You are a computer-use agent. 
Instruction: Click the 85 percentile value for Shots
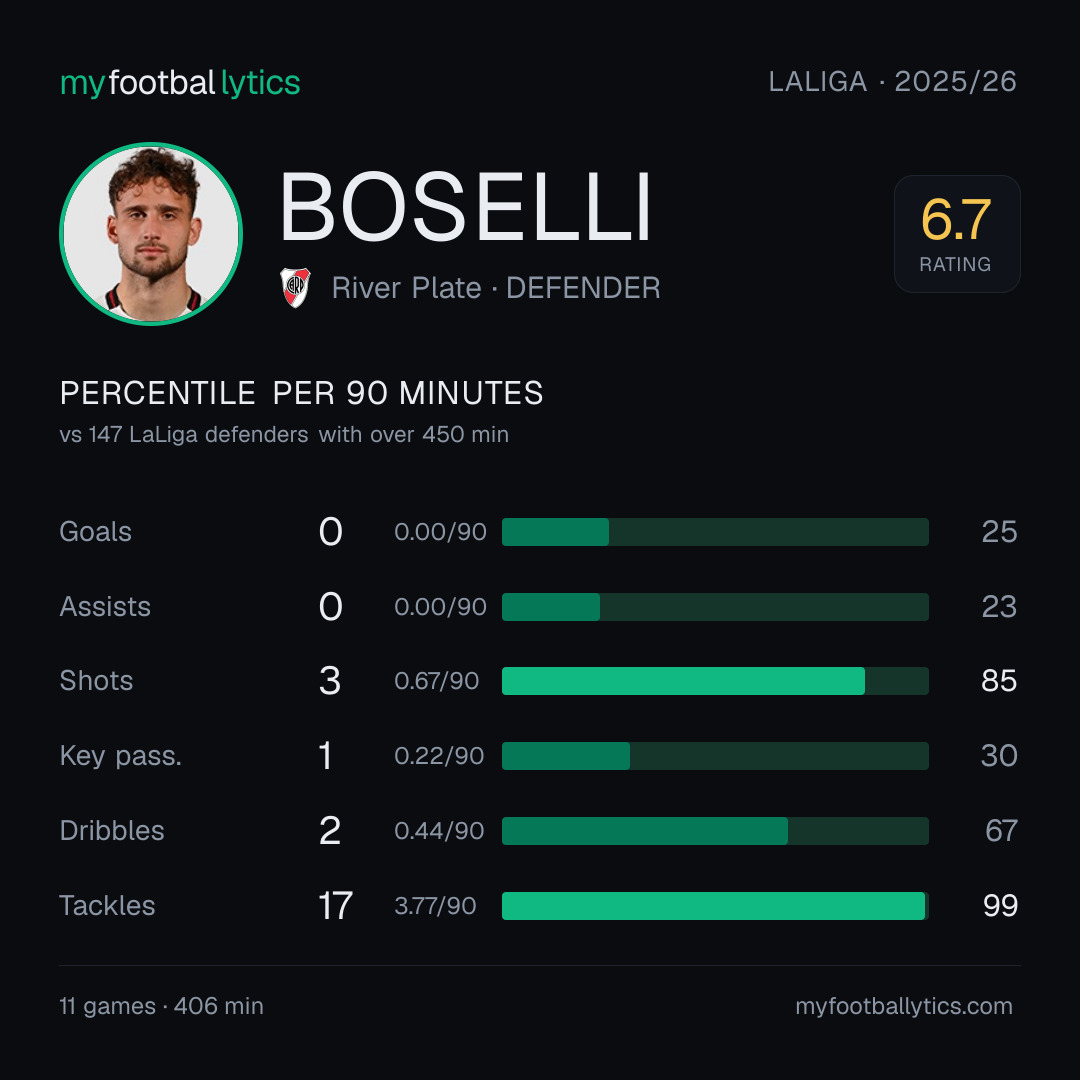pos(999,681)
